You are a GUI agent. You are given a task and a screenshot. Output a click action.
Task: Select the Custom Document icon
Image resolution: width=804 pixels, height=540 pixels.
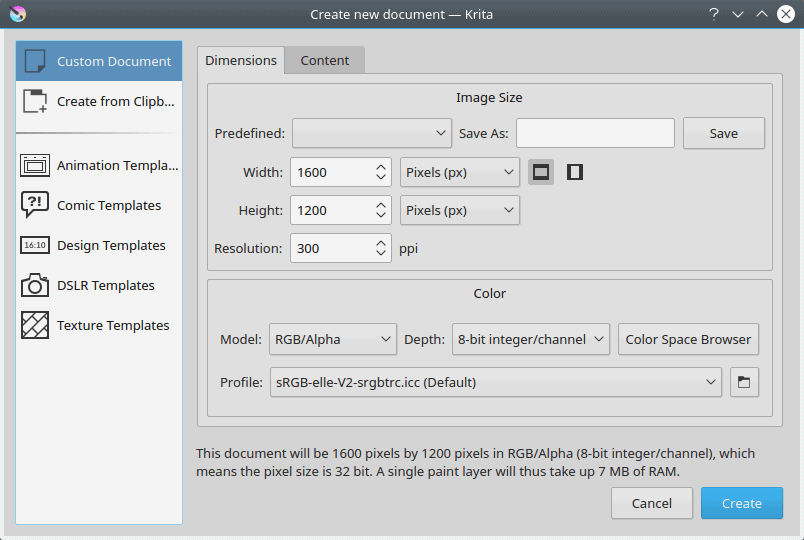tap(35, 61)
